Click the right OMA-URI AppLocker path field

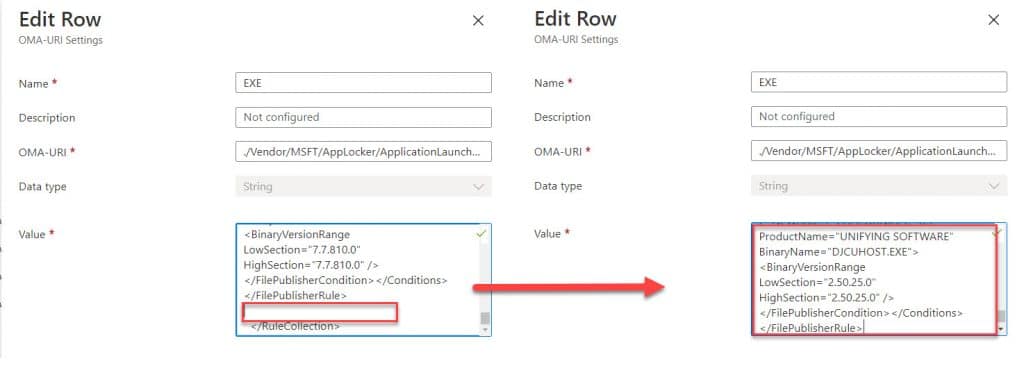879,151
